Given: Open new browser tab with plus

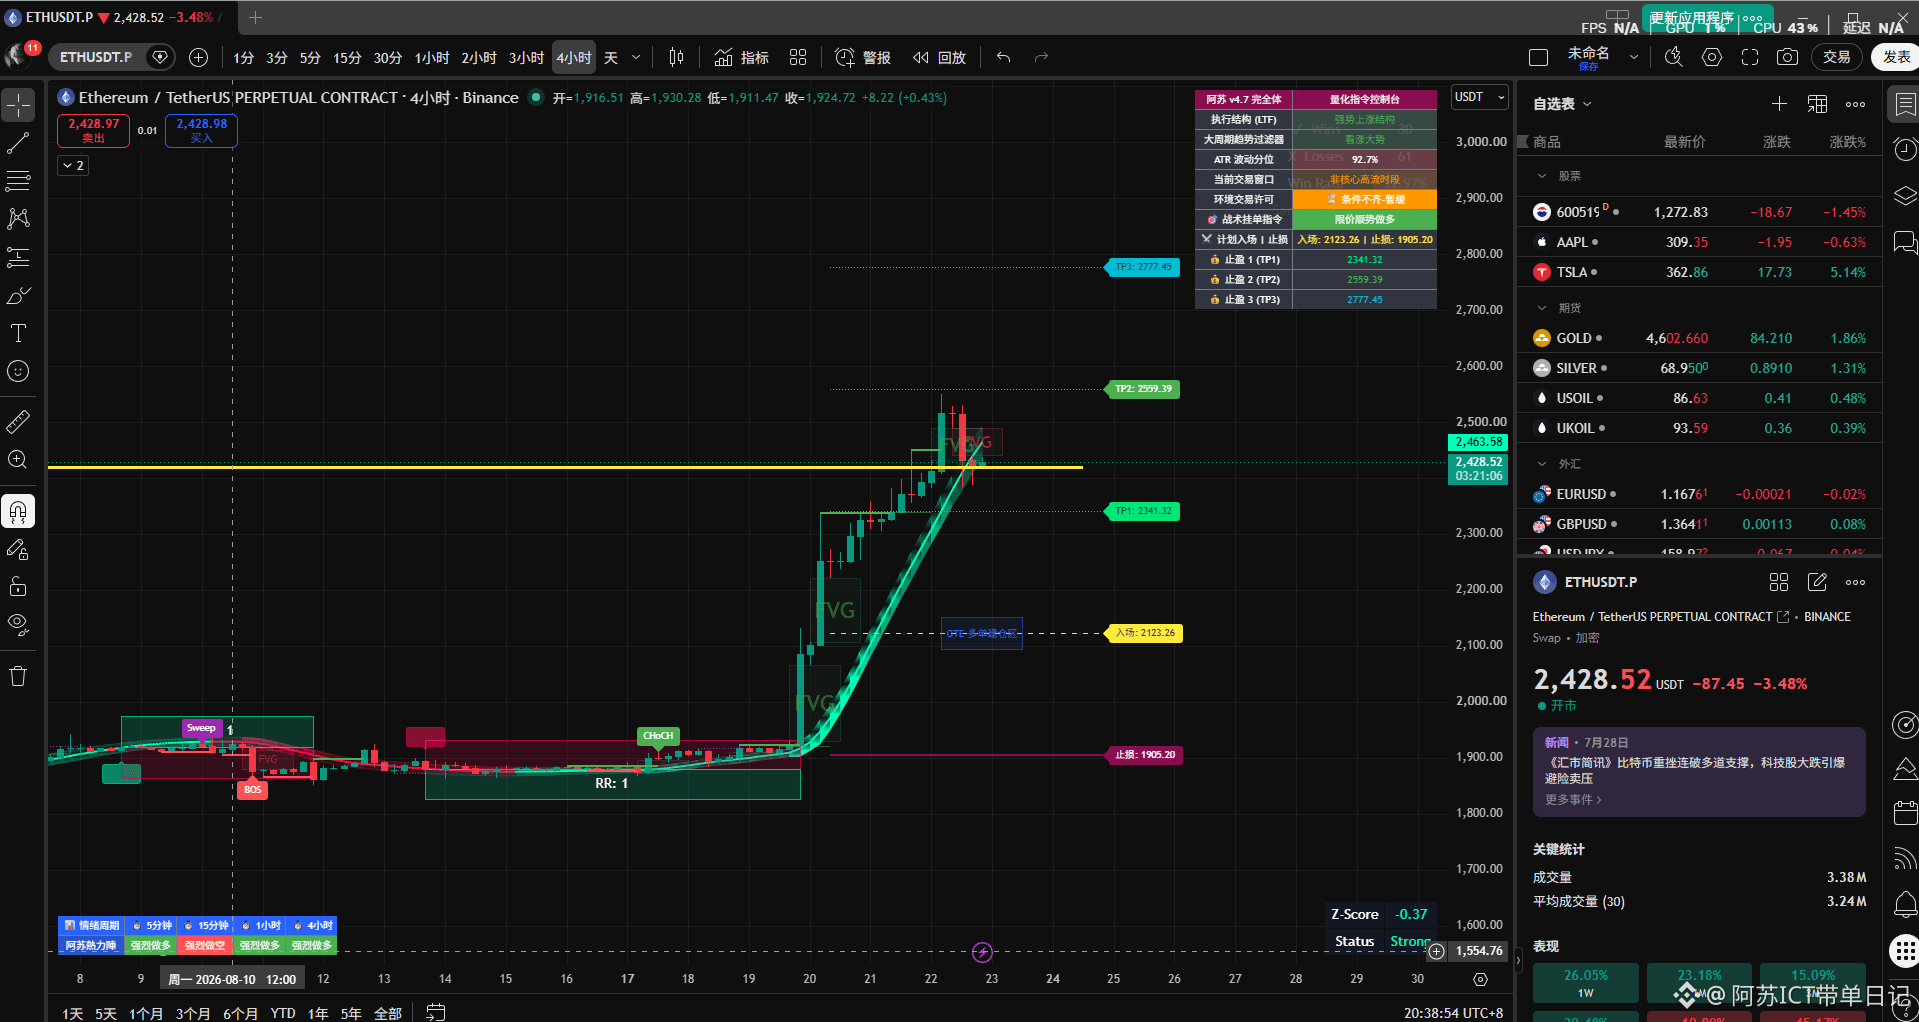Looking at the screenshot, I should pyautogui.click(x=256, y=17).
